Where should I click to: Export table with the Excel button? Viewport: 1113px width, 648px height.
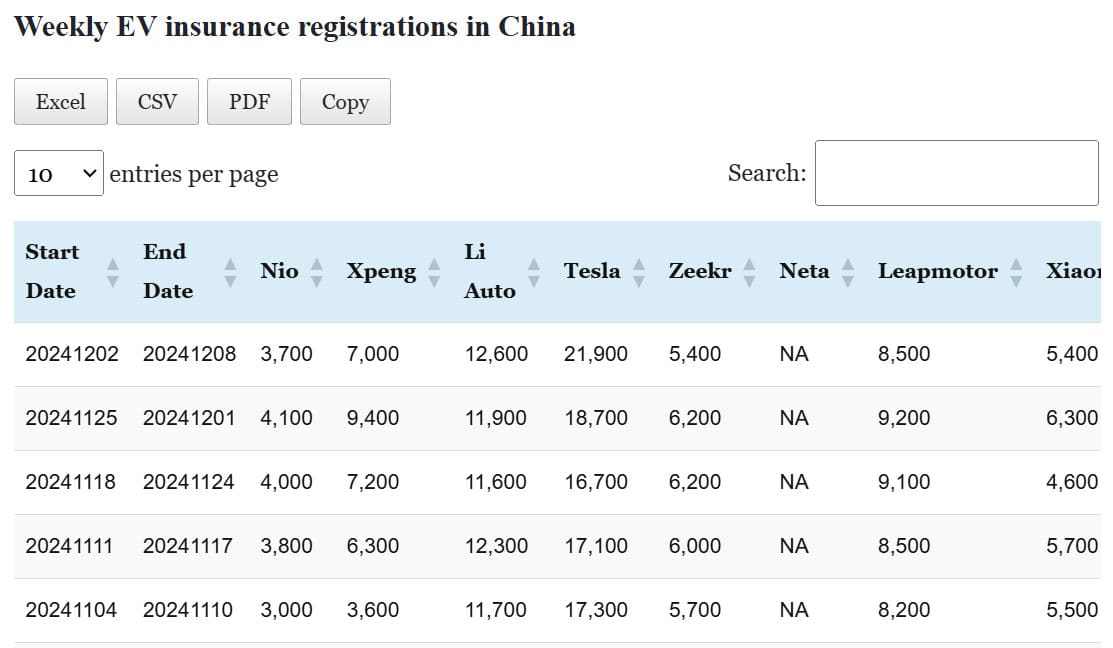(61, 102)
